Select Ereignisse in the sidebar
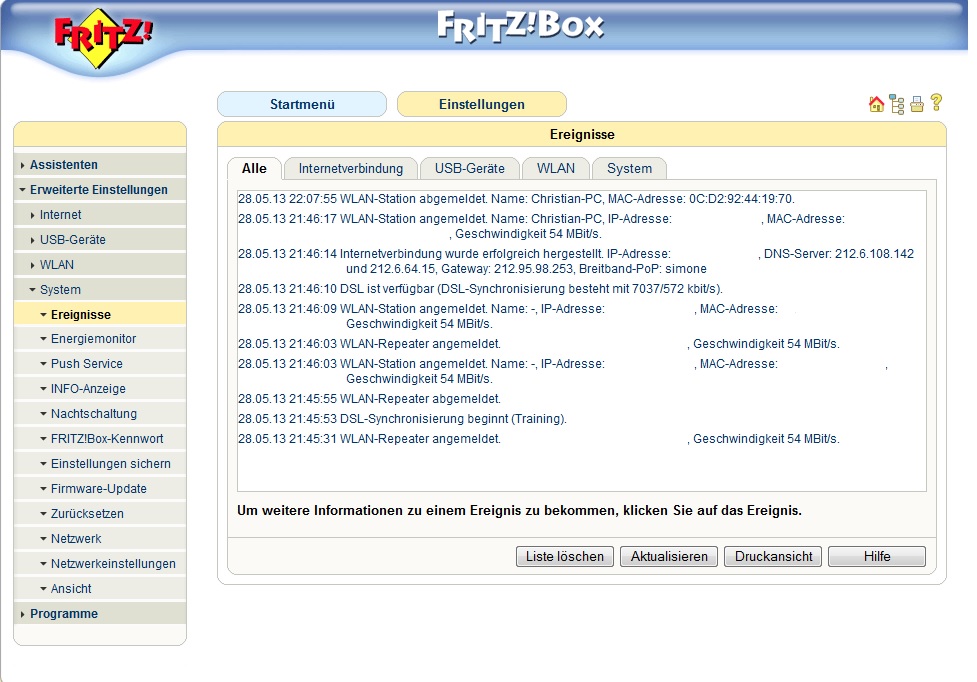This screenshot has height=682, width=977. (x=100, y=315)
